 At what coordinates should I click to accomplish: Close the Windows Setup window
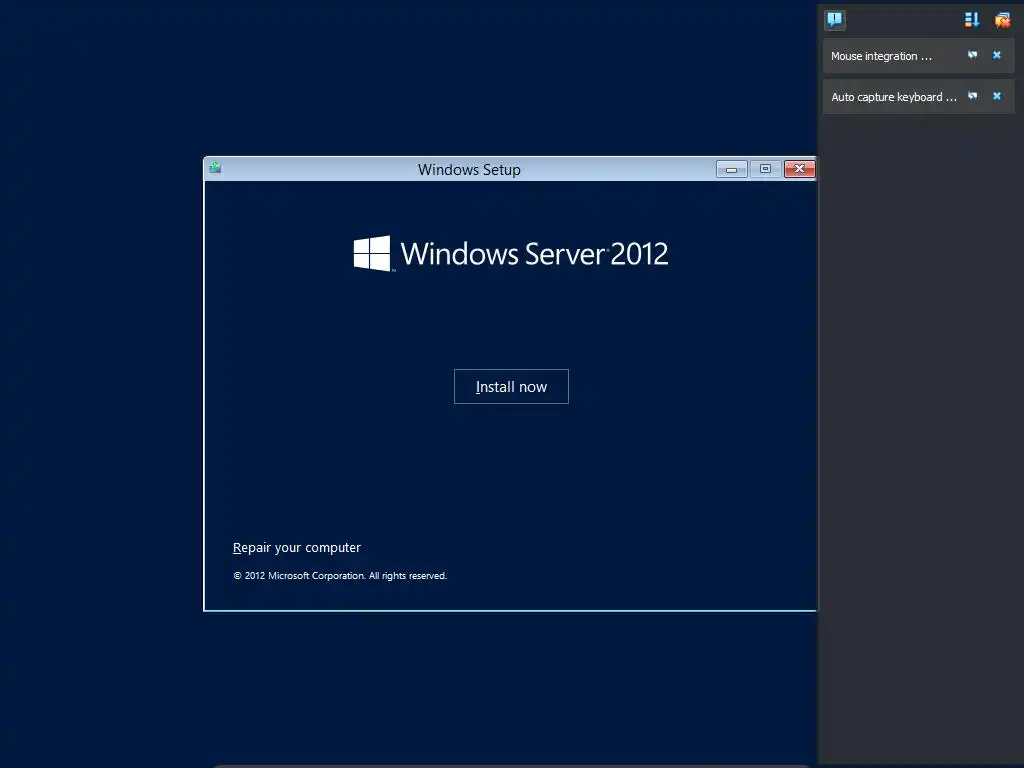click(799, 169)
